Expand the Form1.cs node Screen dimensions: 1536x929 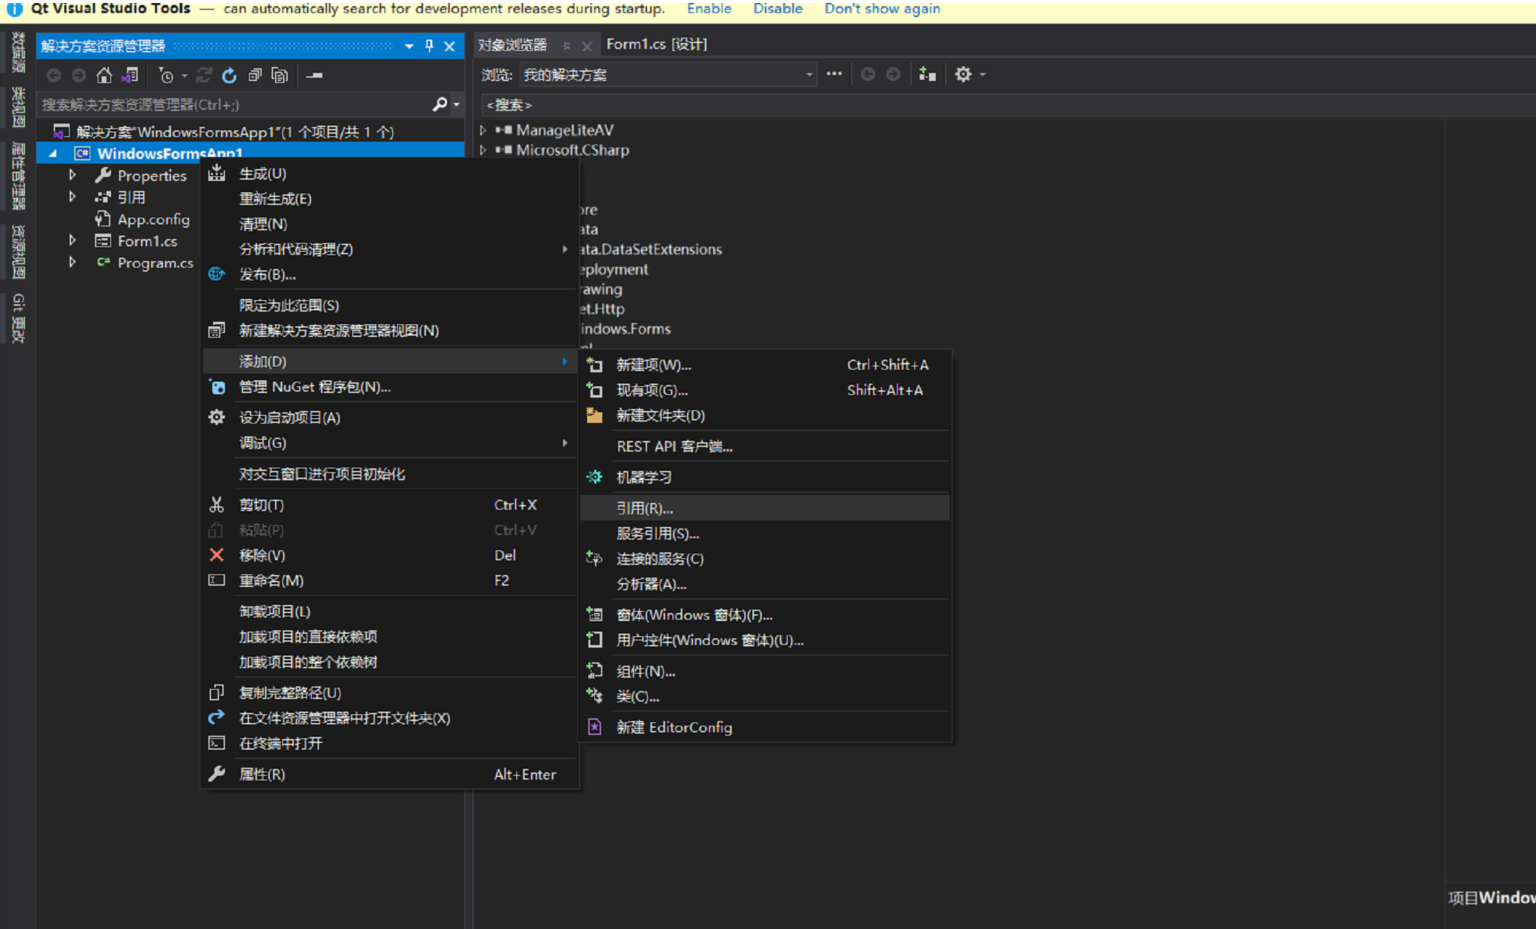[72, 241]
